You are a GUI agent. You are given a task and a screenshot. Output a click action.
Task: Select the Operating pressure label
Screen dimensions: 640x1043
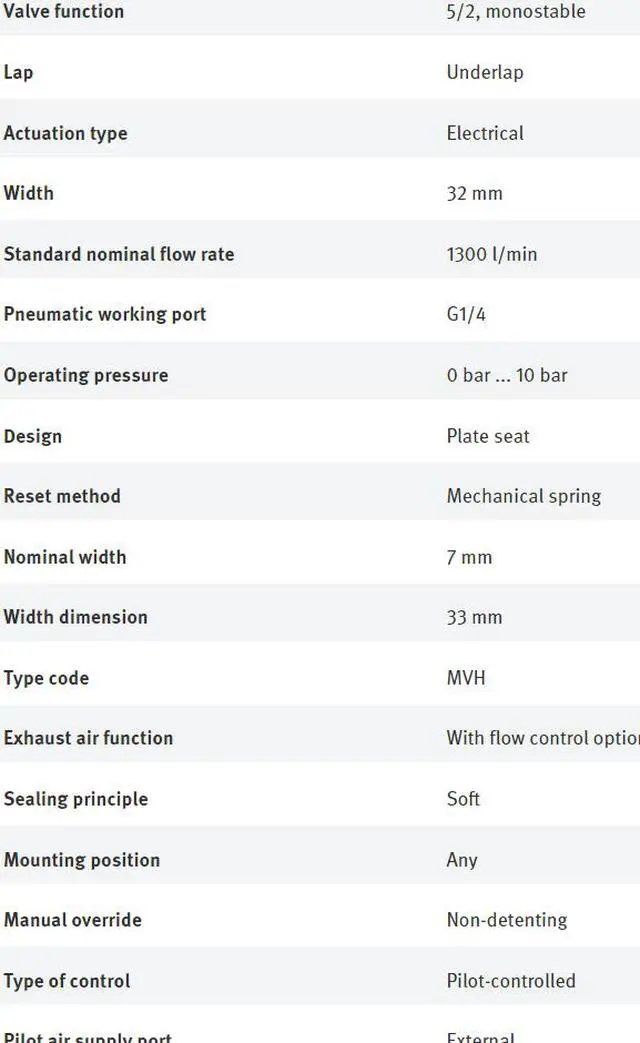pos(86,376)
